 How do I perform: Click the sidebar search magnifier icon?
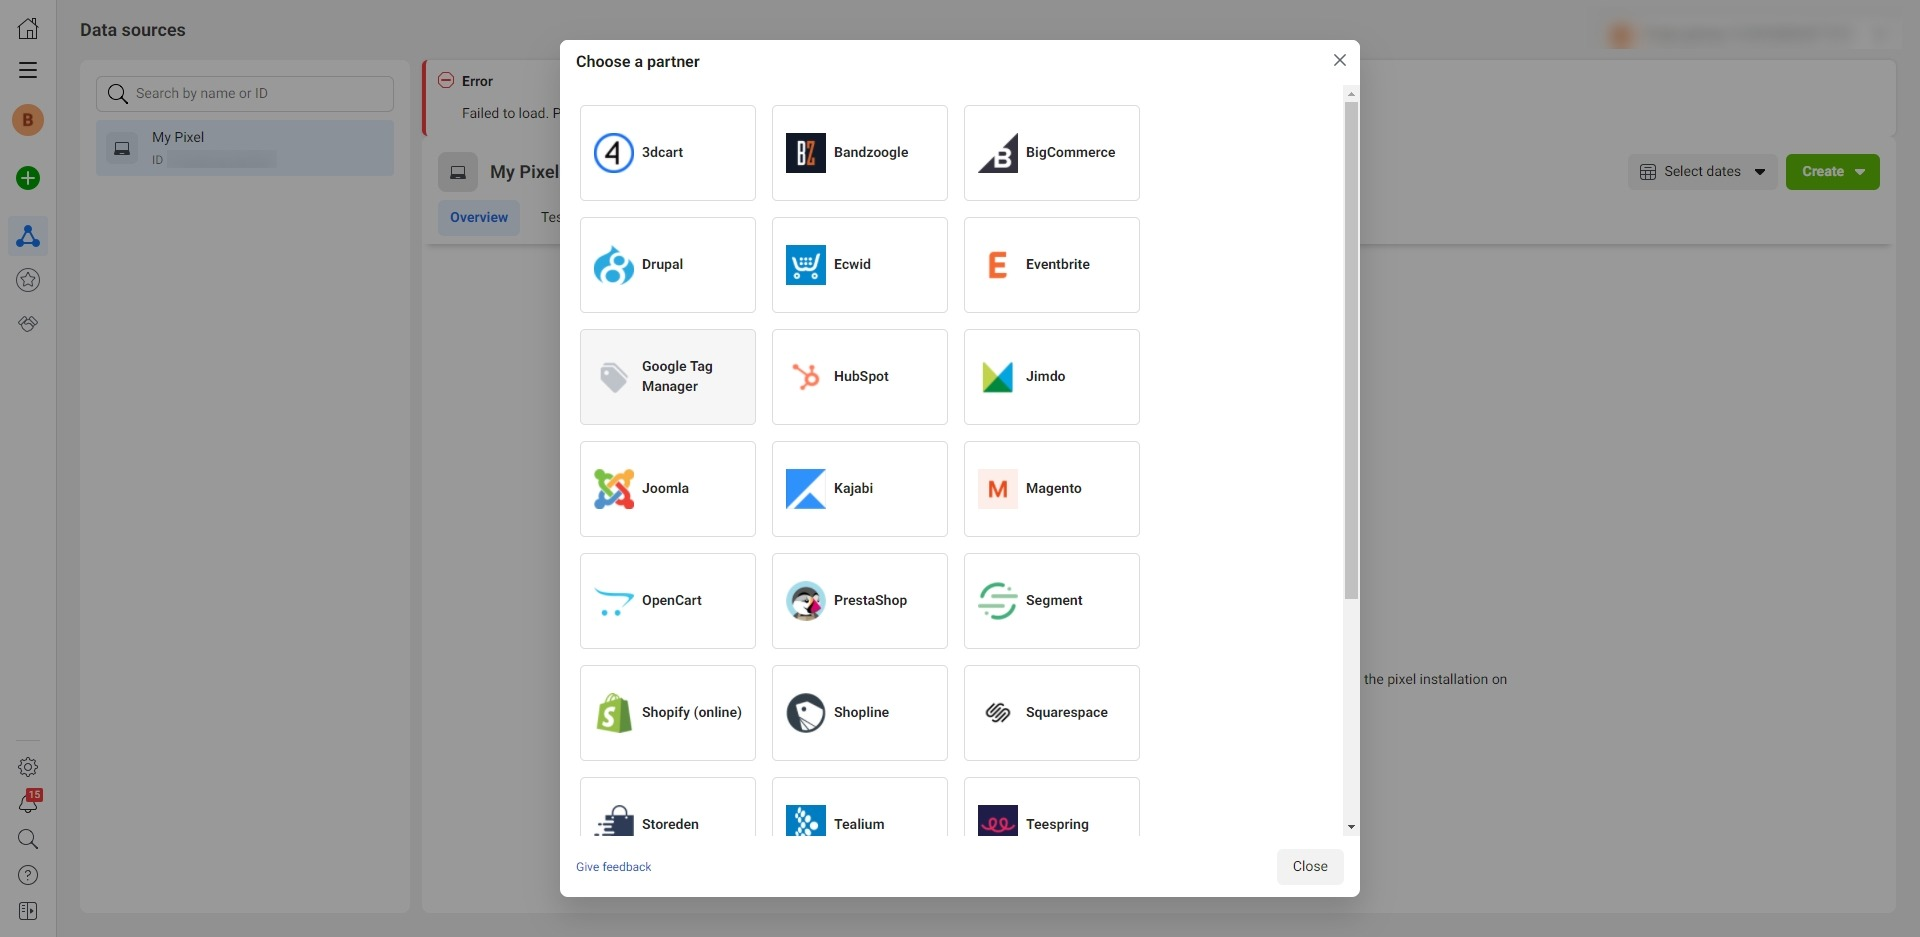click(x=28, y=839)
